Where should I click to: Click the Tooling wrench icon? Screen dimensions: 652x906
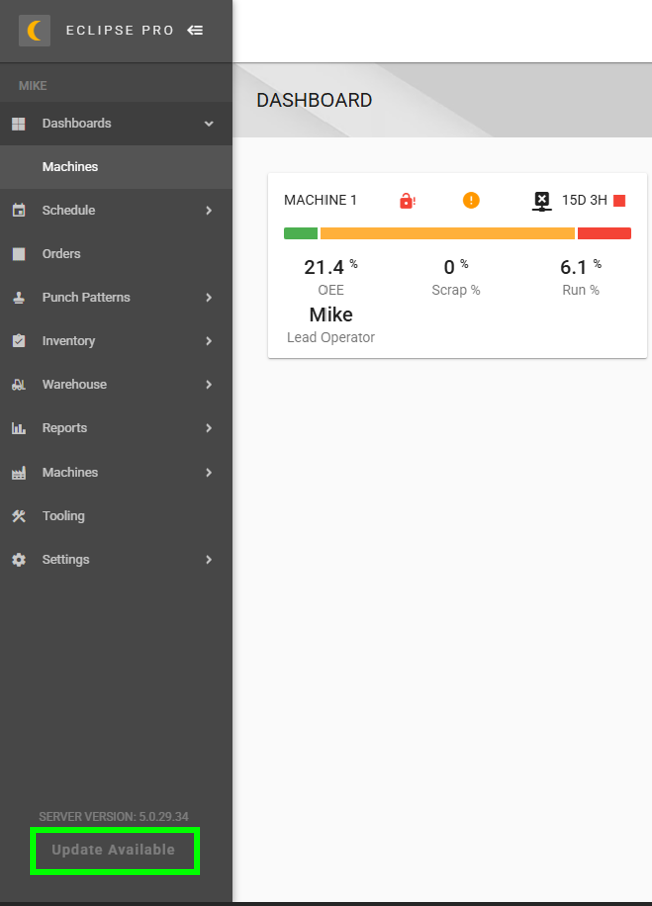coord(19,516)
